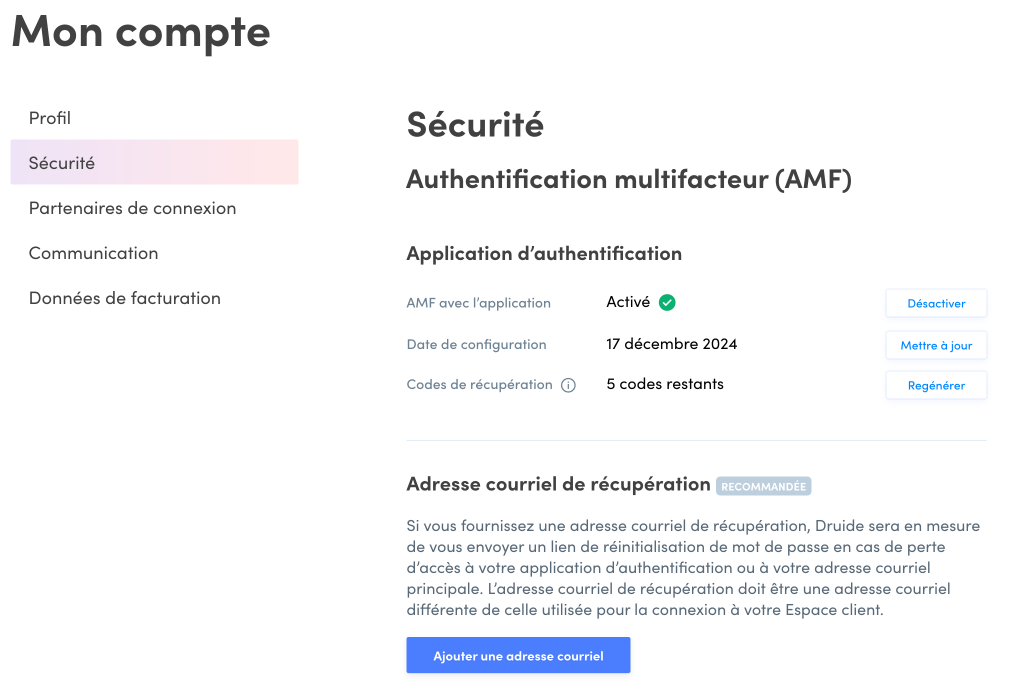Go to Partenaires de connexion
1021x699 pixels.
132,208
